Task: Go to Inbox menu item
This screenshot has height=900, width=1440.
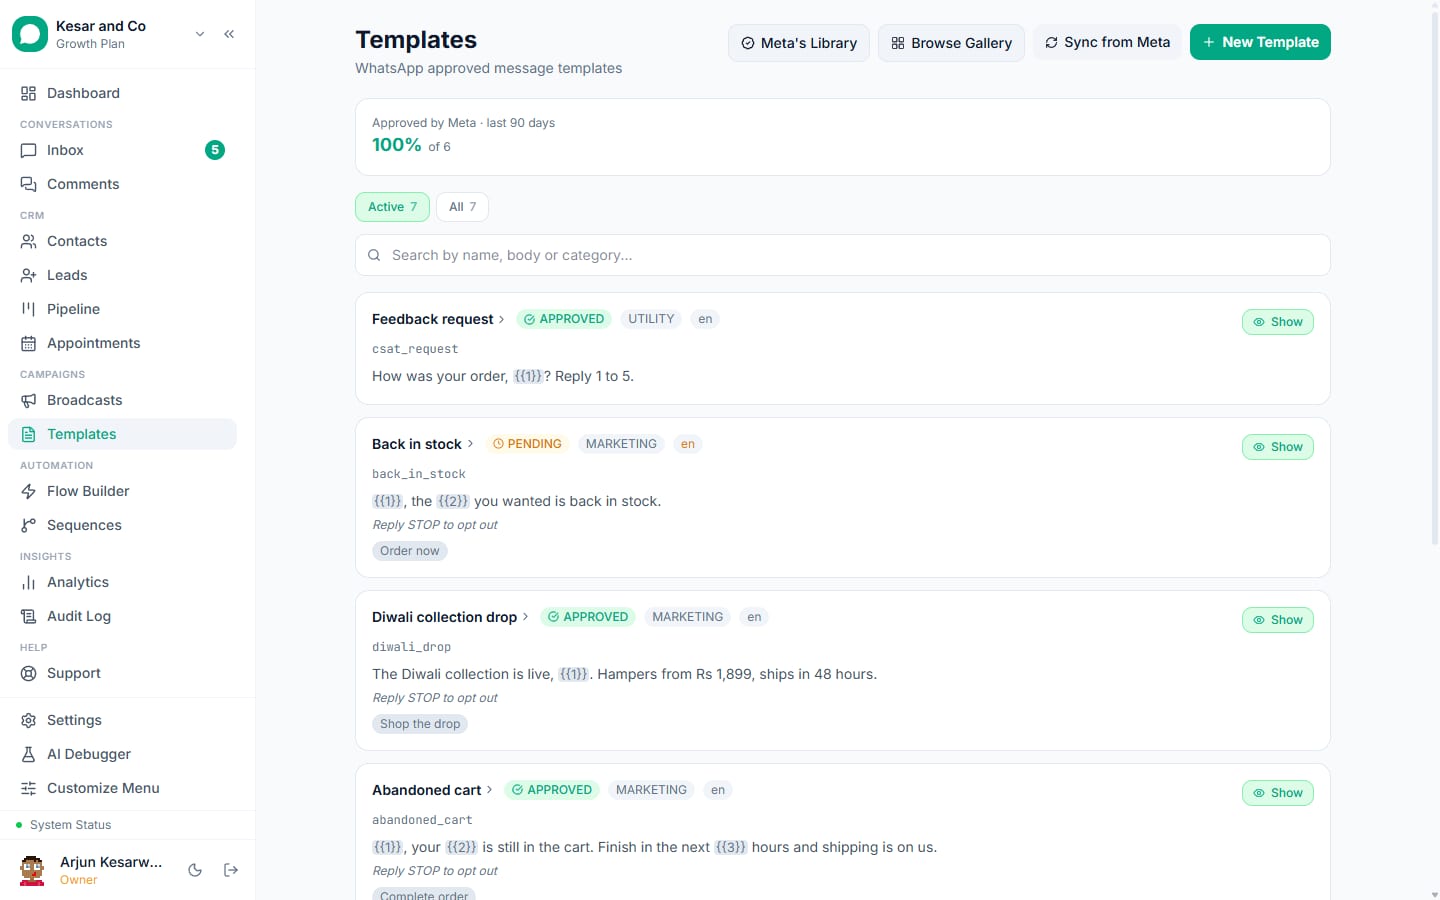Action: point(122,150)
